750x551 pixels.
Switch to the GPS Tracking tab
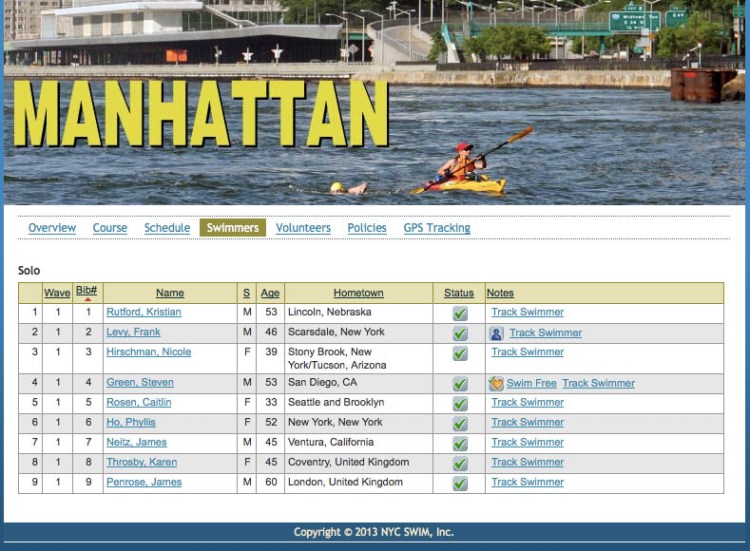436,228
